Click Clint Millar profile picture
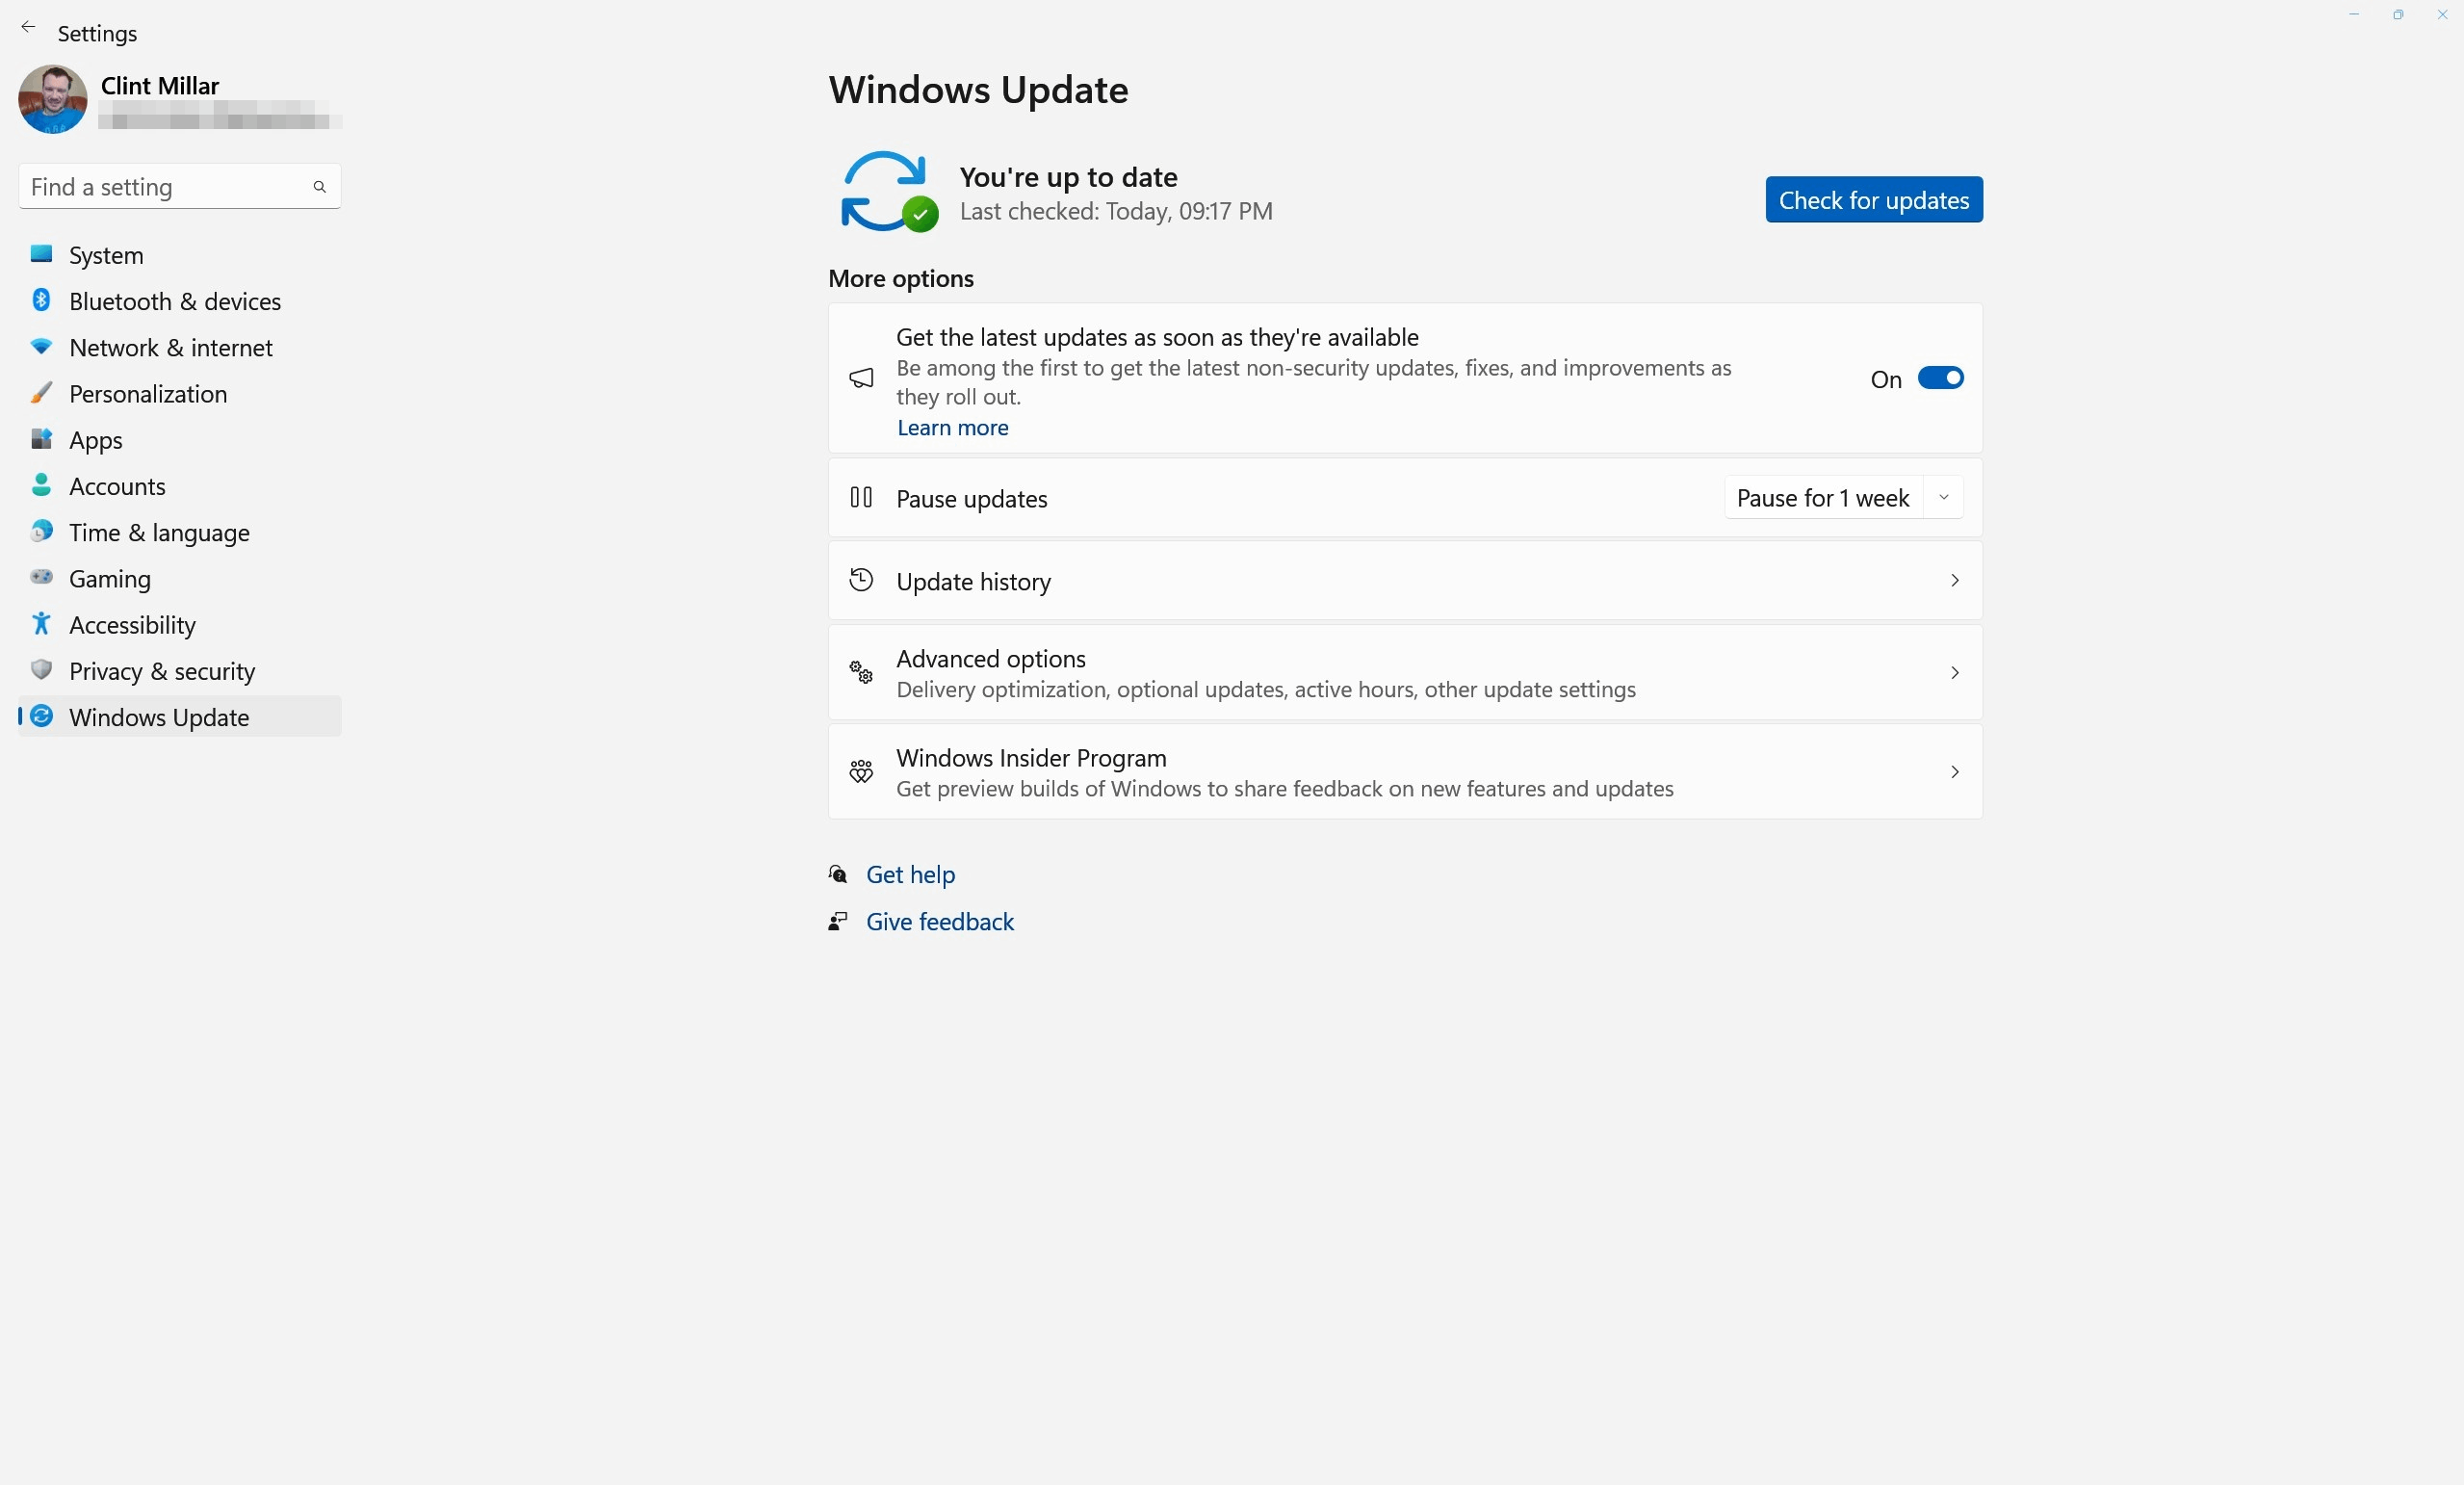2464x1485 pixels. (53, 99)
